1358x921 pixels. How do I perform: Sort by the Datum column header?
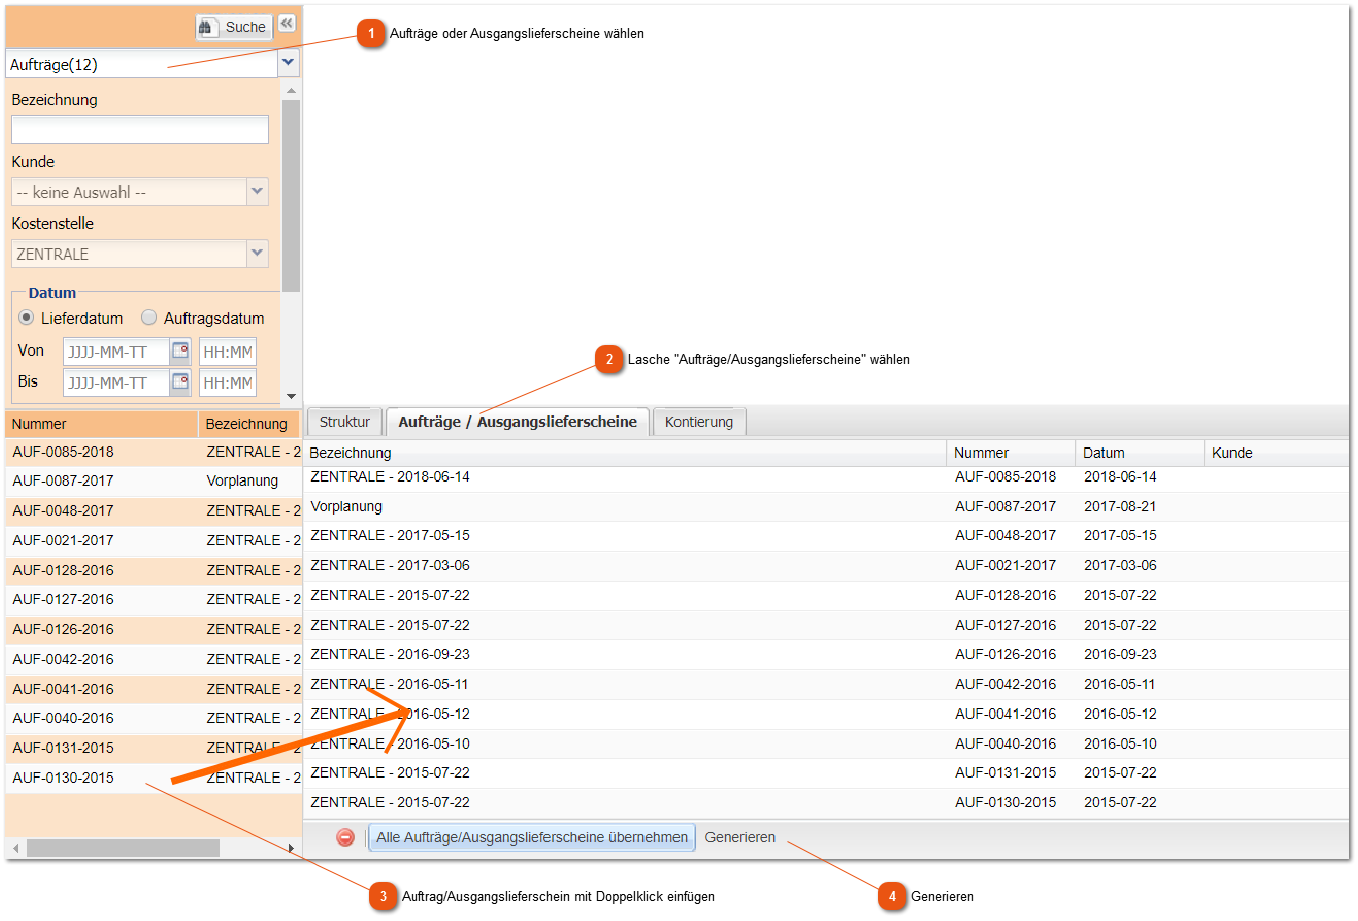1140,453
